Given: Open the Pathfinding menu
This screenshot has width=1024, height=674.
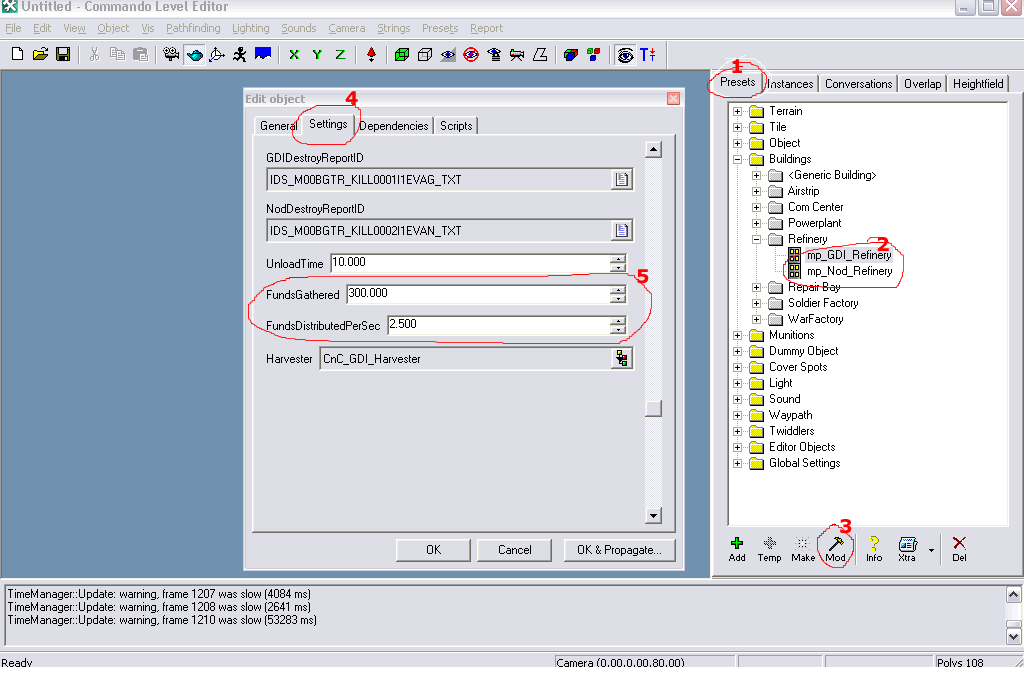Looking at the screenshot, I should click(x=193, y=28).
